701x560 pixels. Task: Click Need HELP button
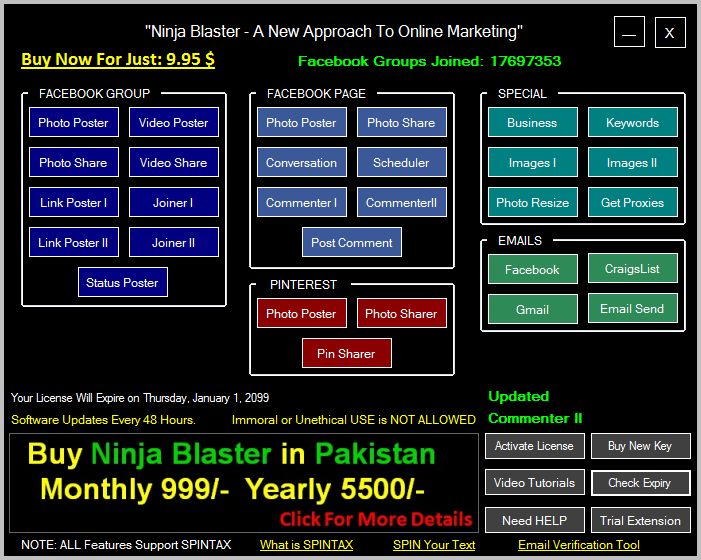point(535,520)
